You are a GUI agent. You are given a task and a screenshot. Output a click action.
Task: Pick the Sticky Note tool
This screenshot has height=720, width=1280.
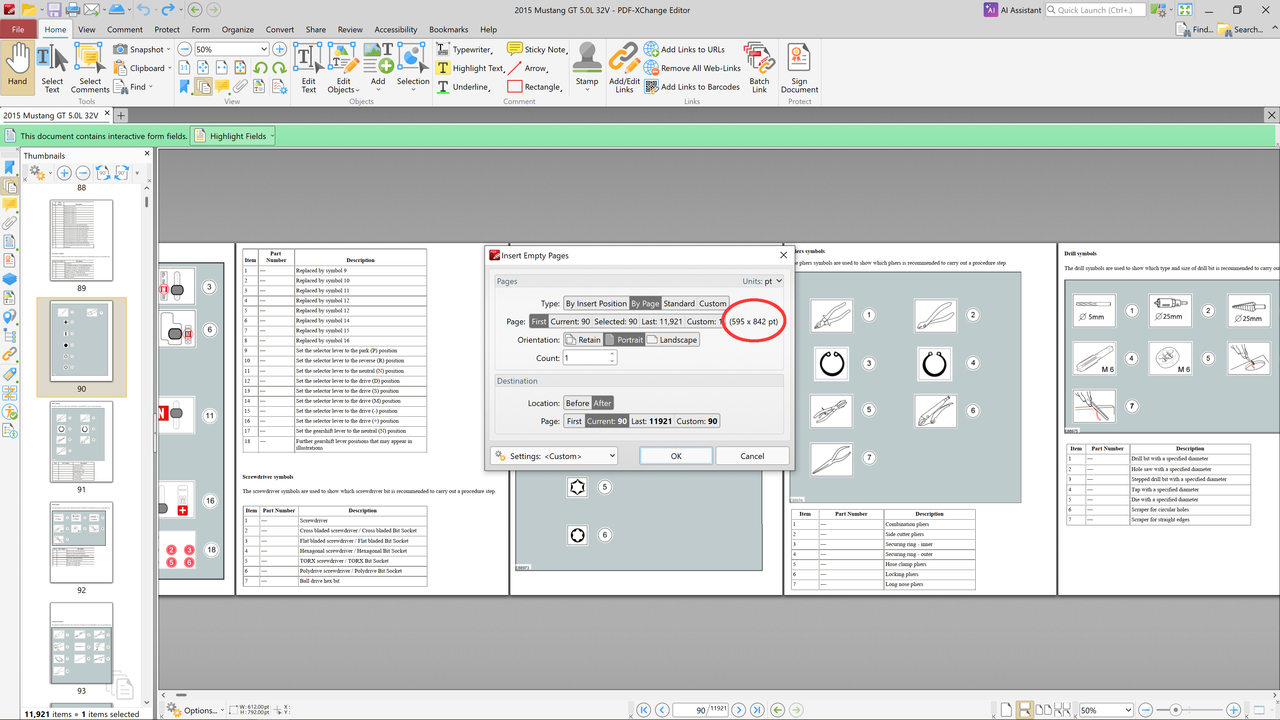[537, 49]
